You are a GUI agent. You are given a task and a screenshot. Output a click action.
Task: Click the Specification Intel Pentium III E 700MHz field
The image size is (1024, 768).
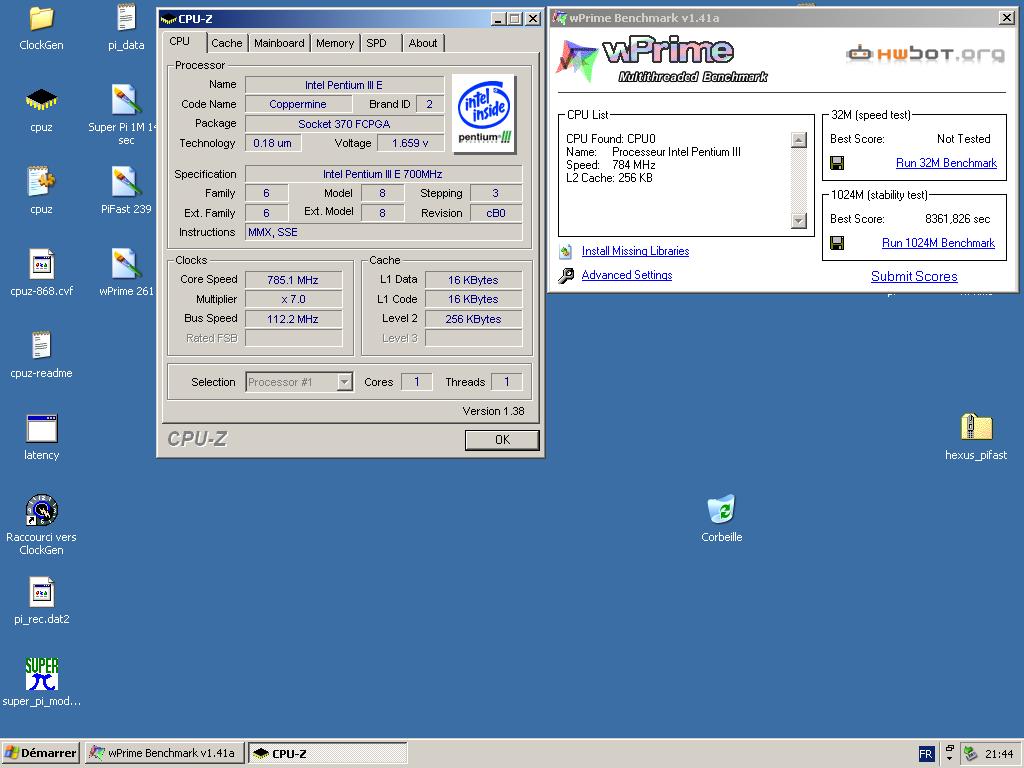coord(383,174)
